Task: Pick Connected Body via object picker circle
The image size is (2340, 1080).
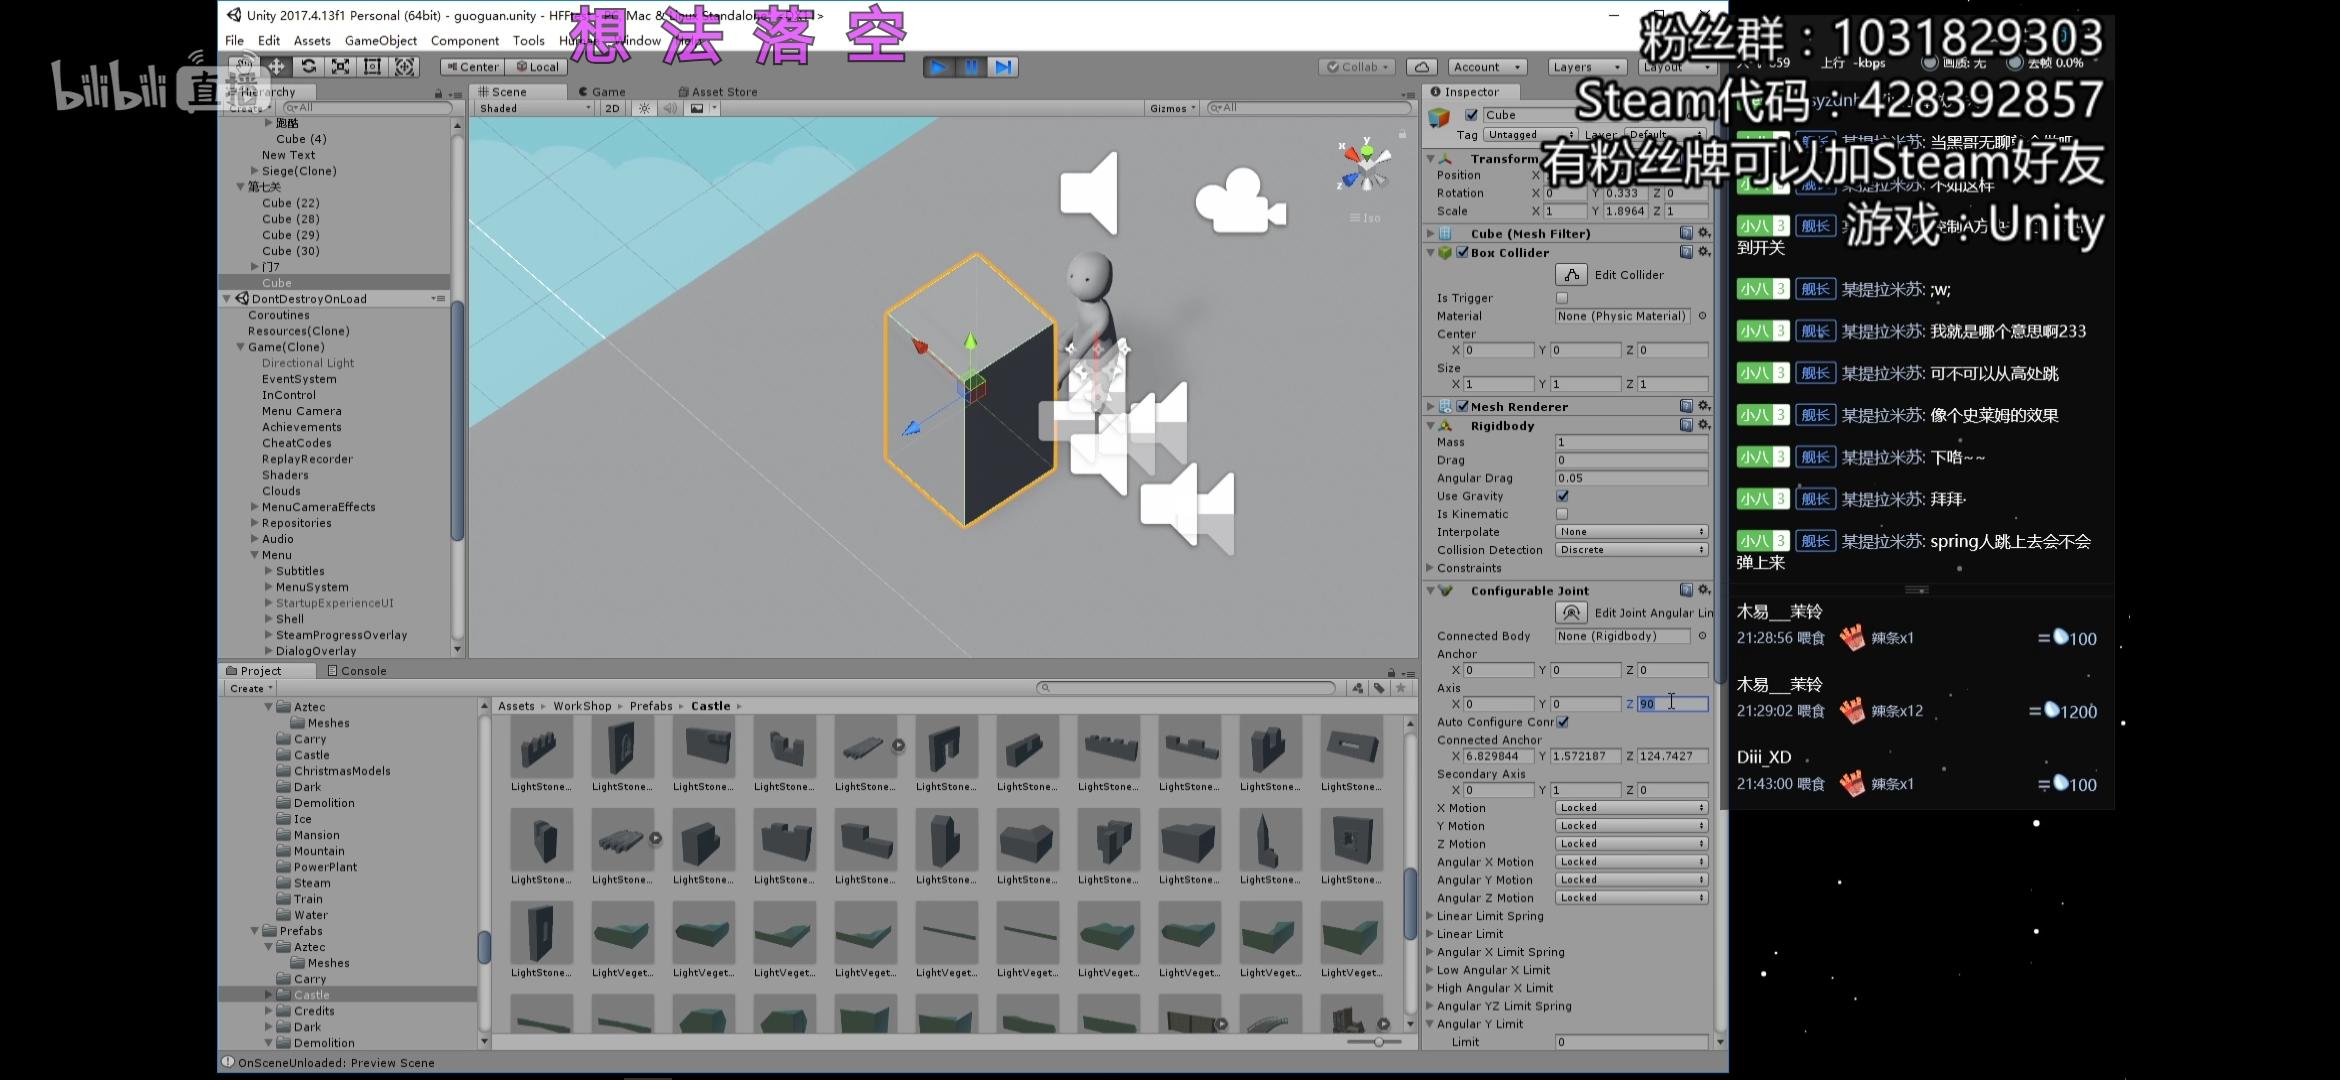Action: click(1702, 636)
